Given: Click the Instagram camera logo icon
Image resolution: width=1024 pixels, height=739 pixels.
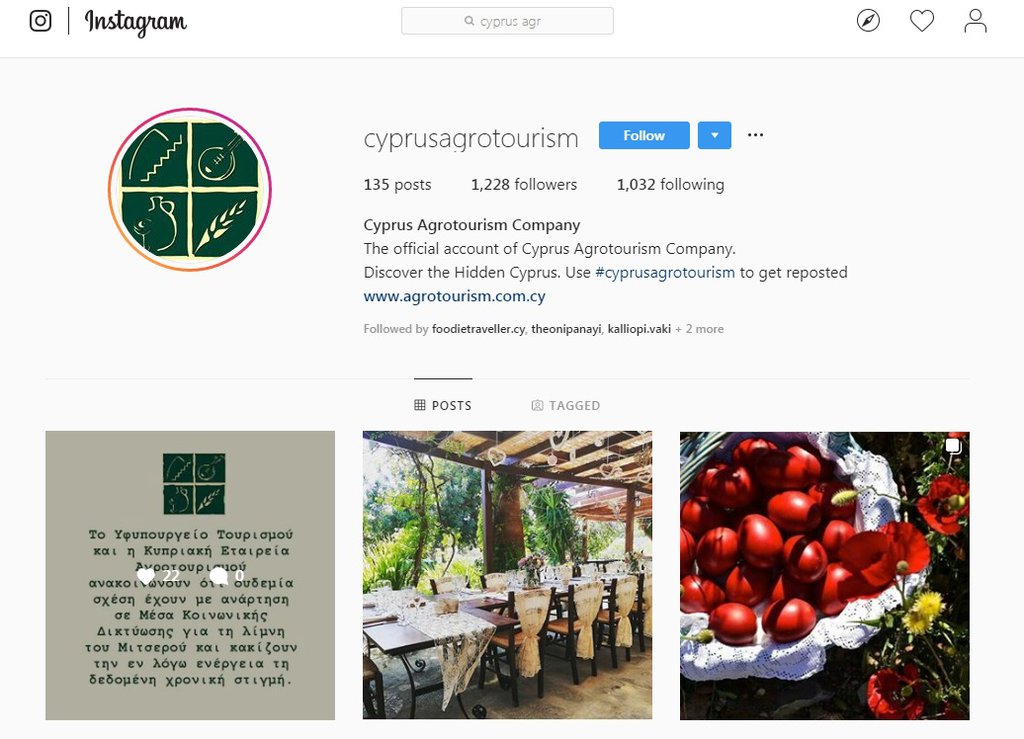Looking at the screenshot, I should coord(40,21).
